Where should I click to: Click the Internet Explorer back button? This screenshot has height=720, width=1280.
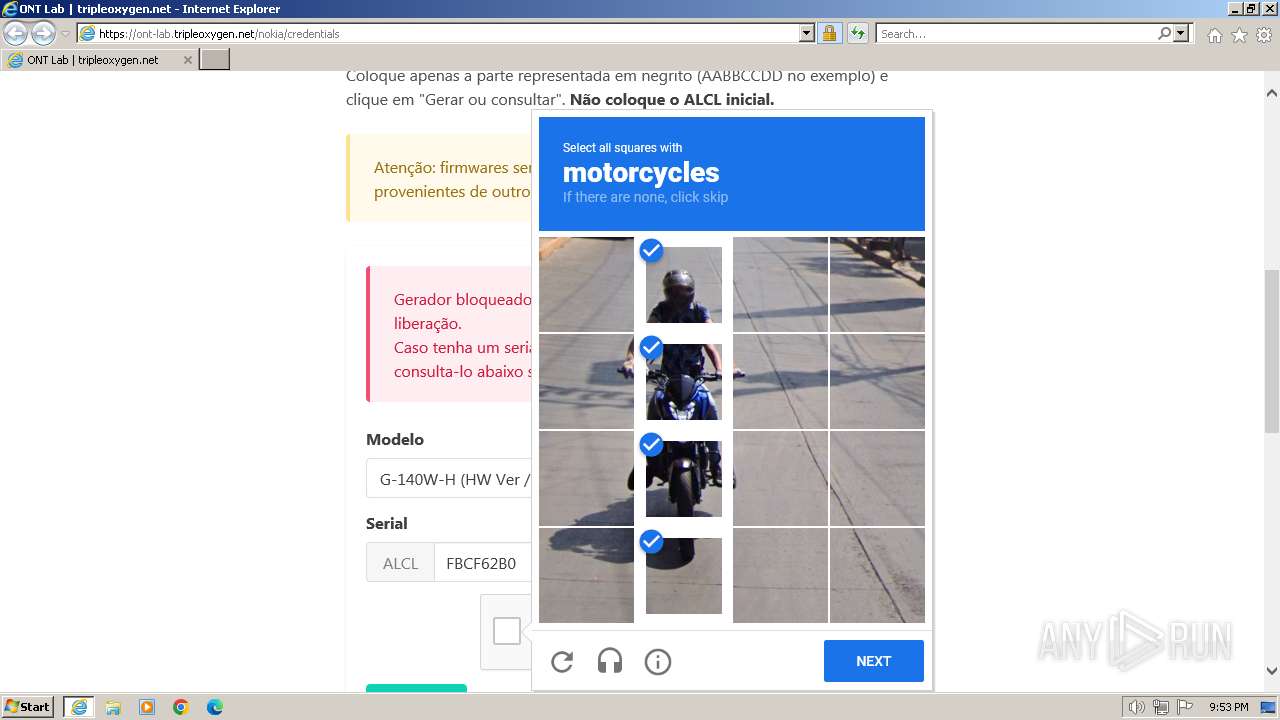click(x=16, y=33)
